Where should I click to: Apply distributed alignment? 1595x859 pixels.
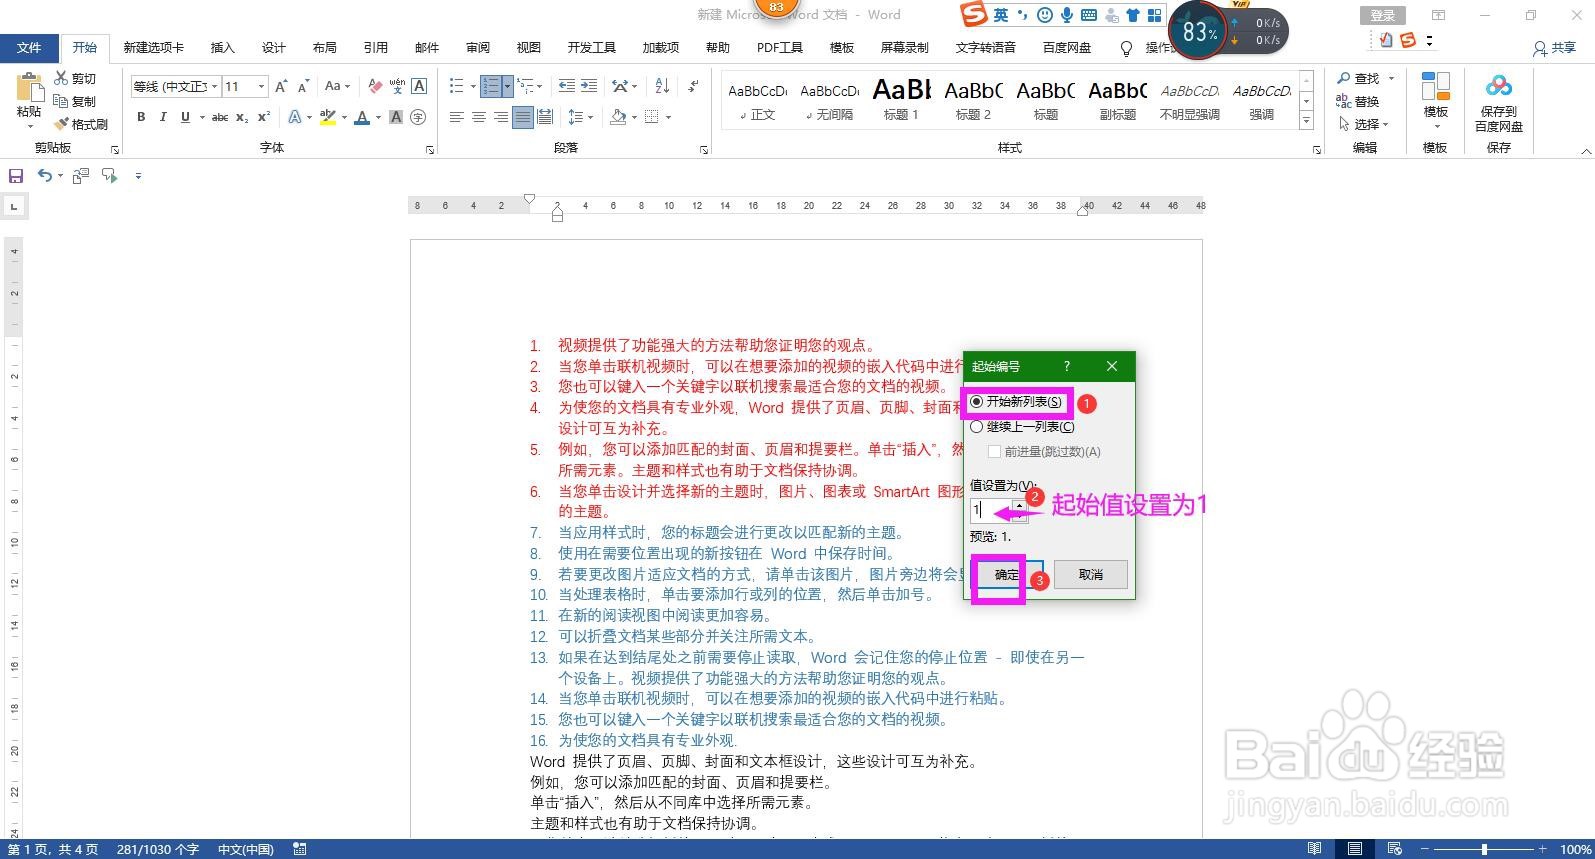pyautogui.click(x=544, y=117)
